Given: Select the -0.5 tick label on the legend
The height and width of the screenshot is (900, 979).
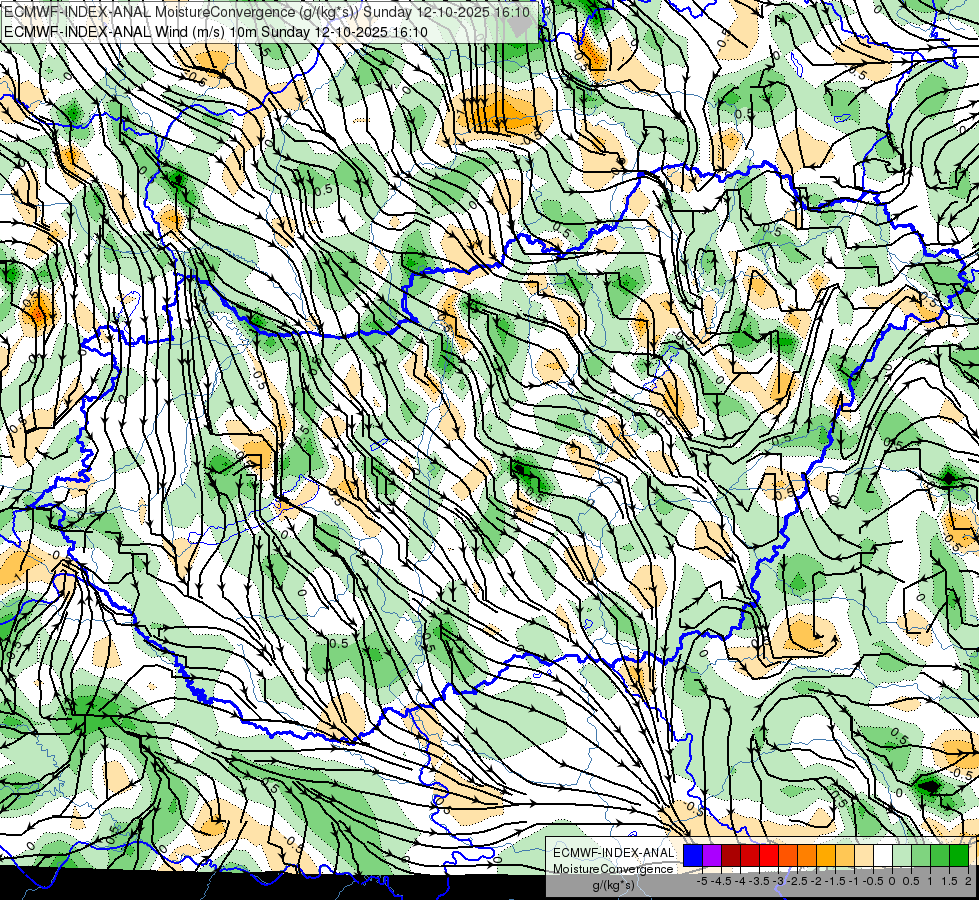Looking at the screenshot, I should tap(873, 881).
